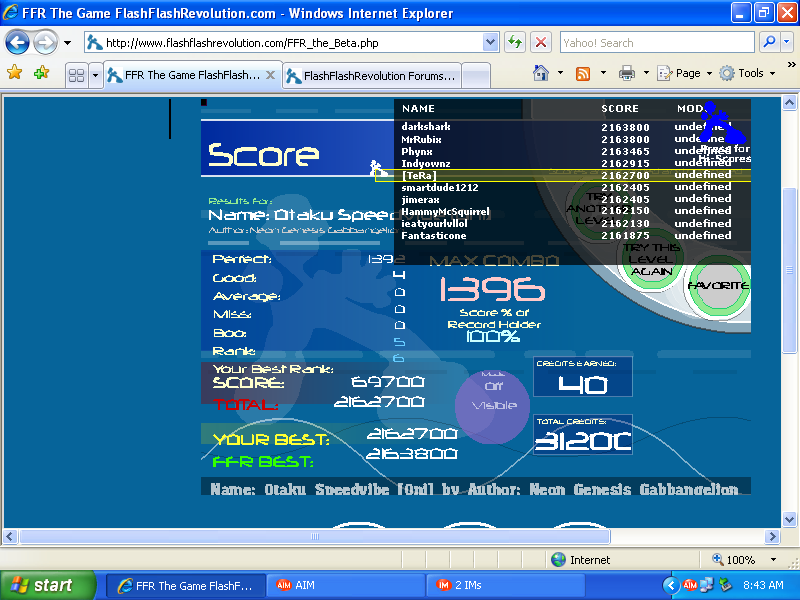The image size is (800, 600).
Task: Expand the address bar URL dropdown
Action: tap(490, 43)
